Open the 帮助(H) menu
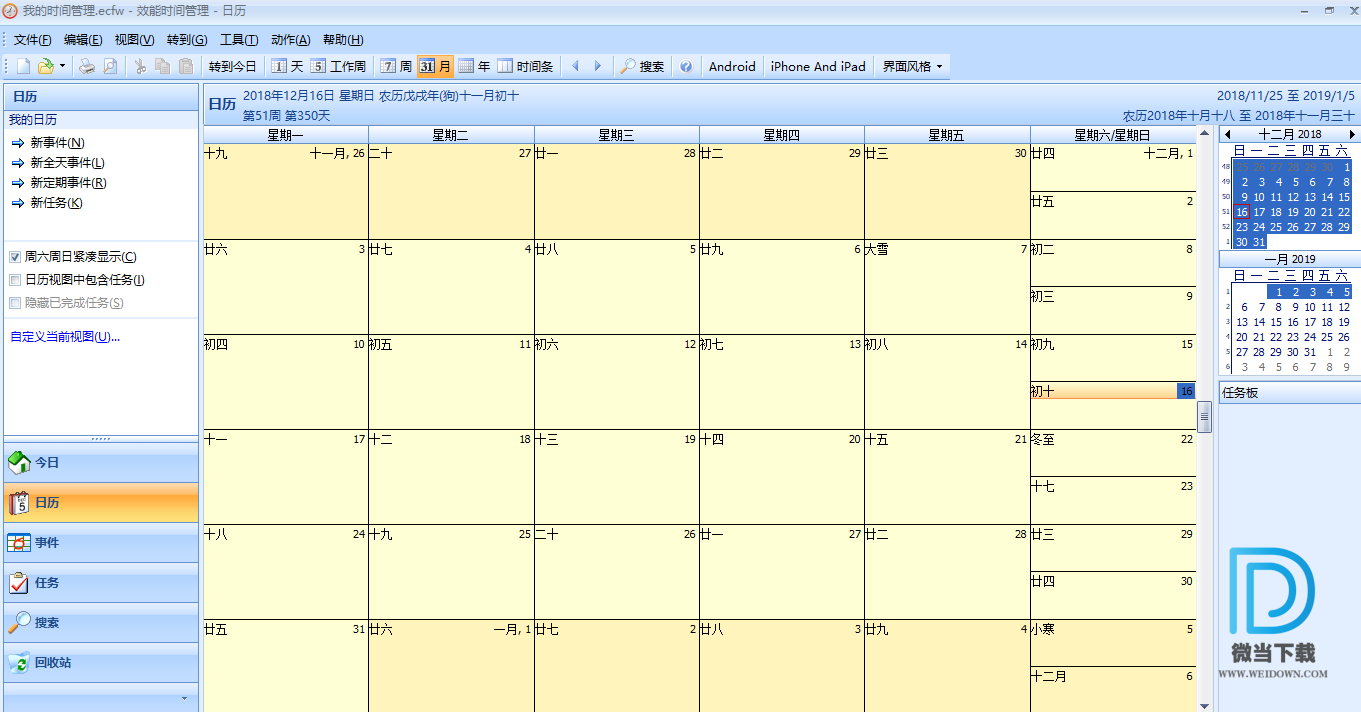The image size is (1361, 712). coord(343,40)
